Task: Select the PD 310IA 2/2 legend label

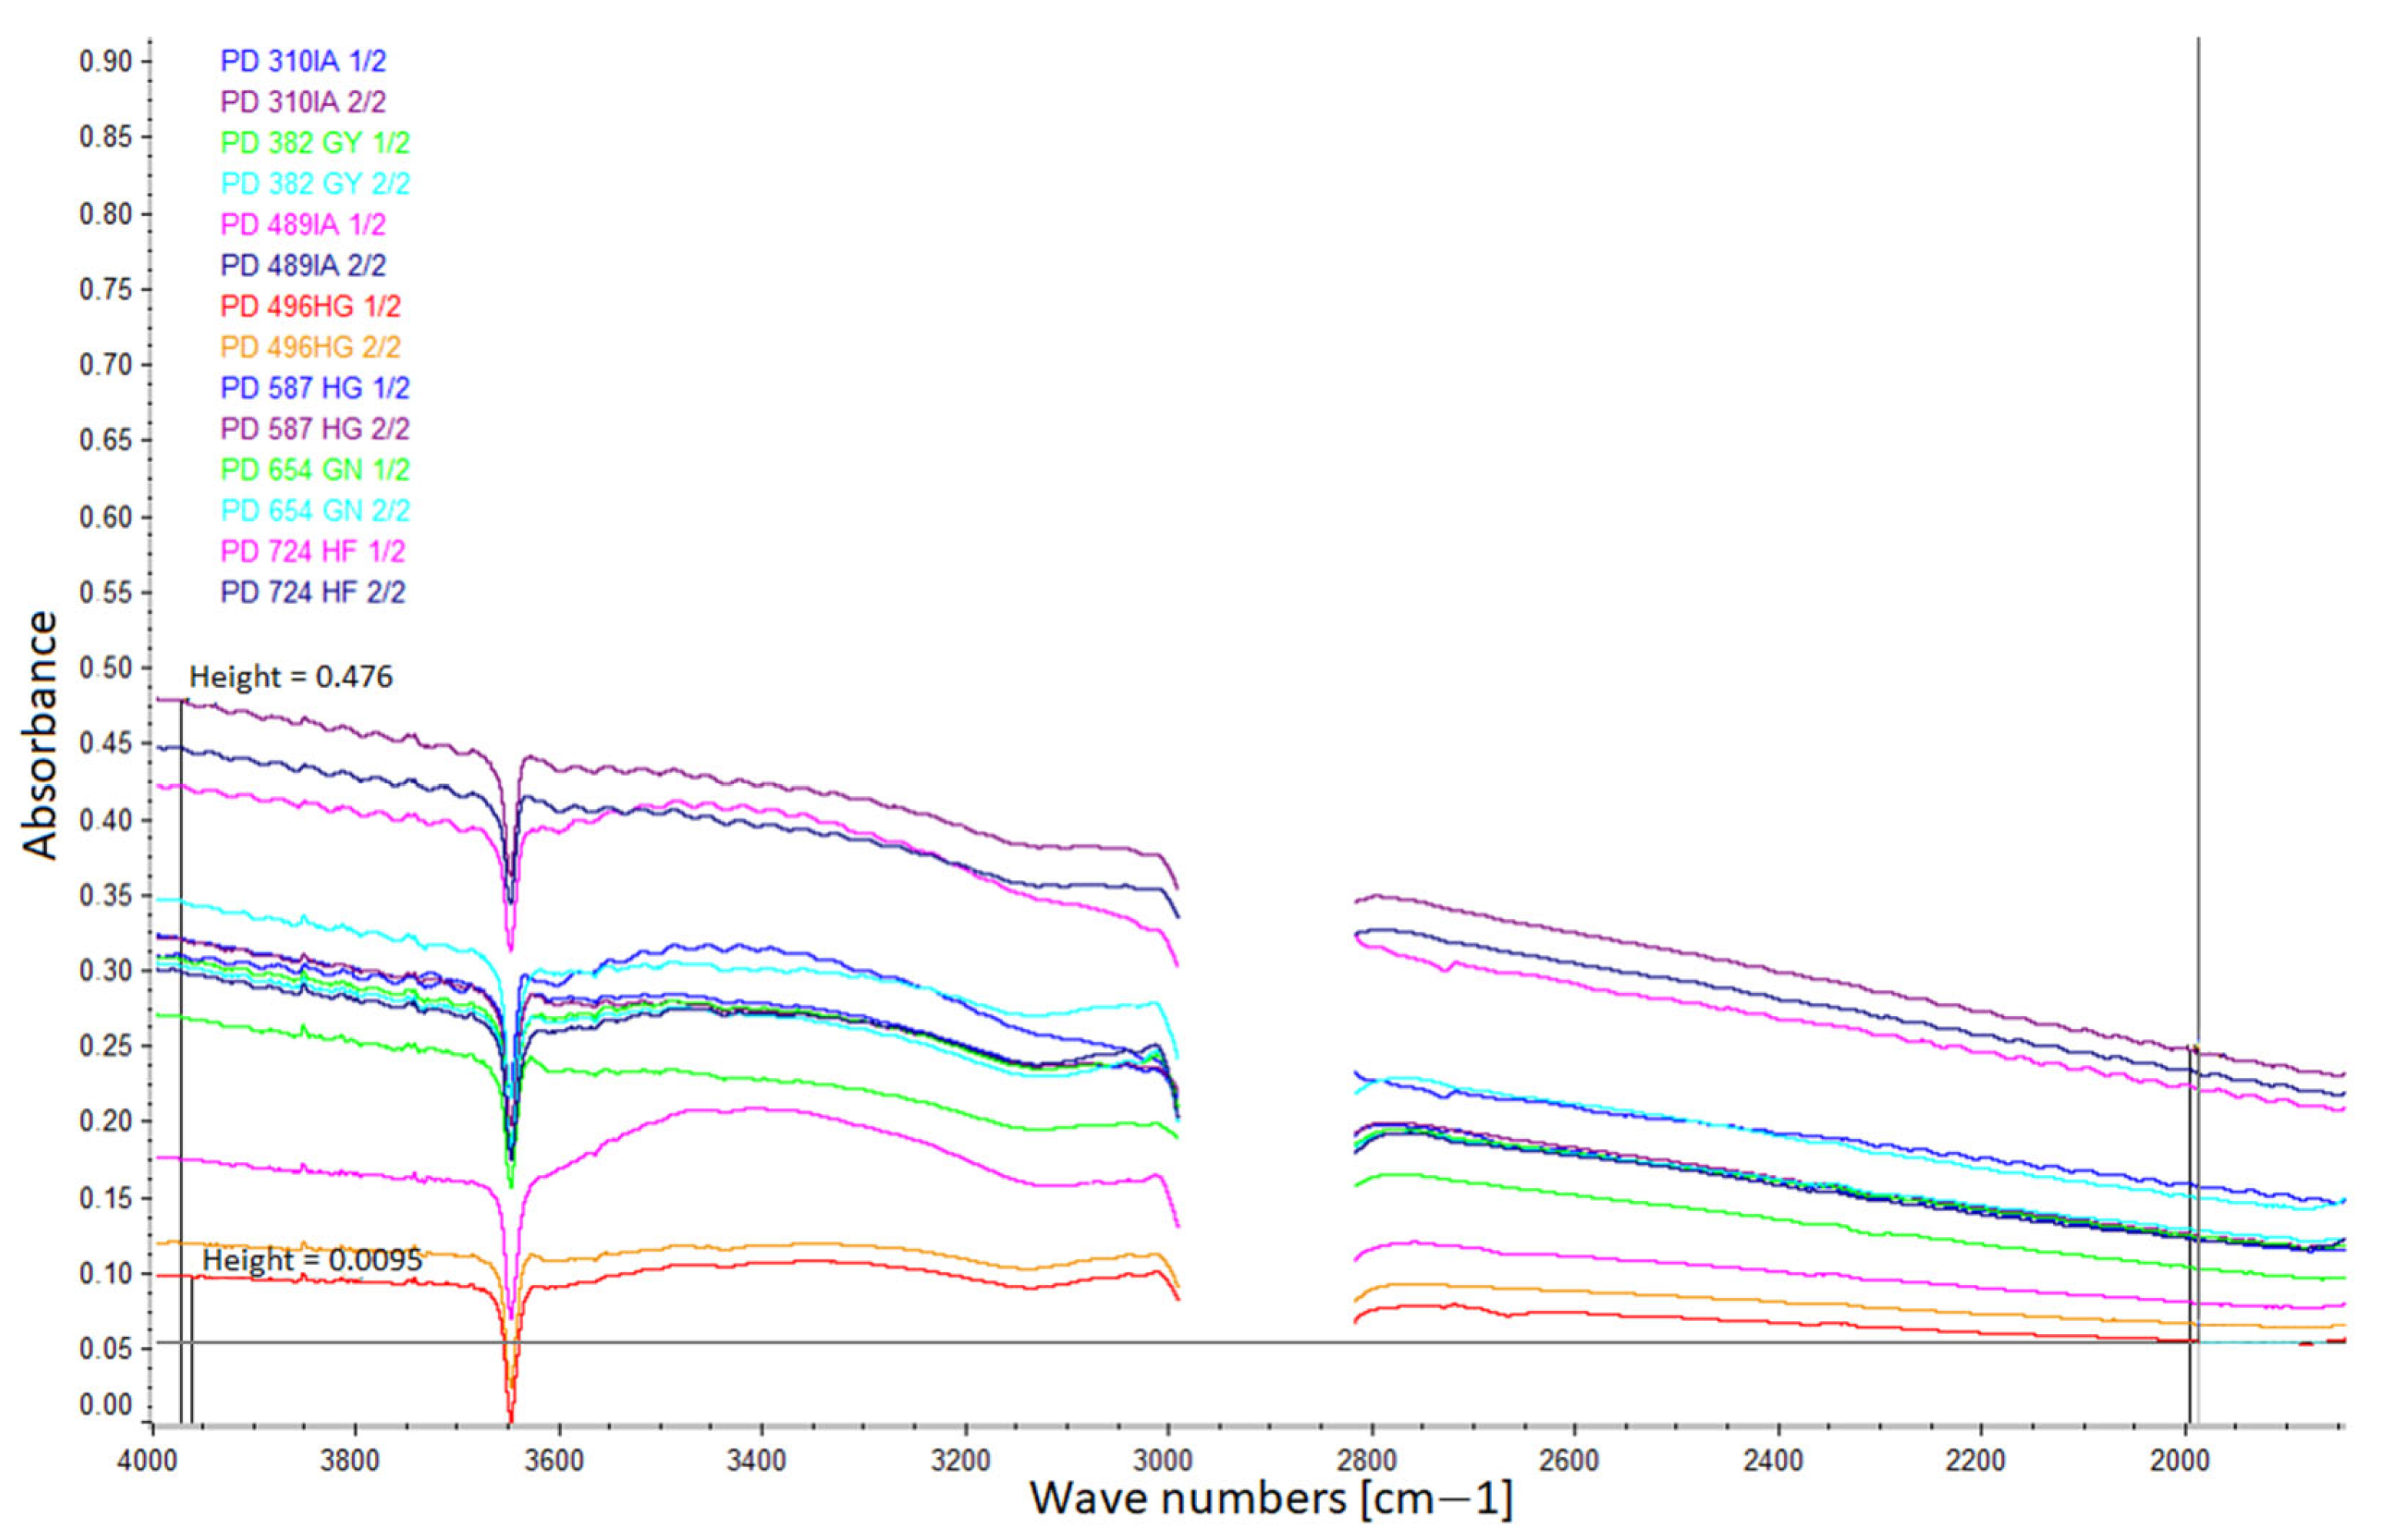Action: (303, 102)
